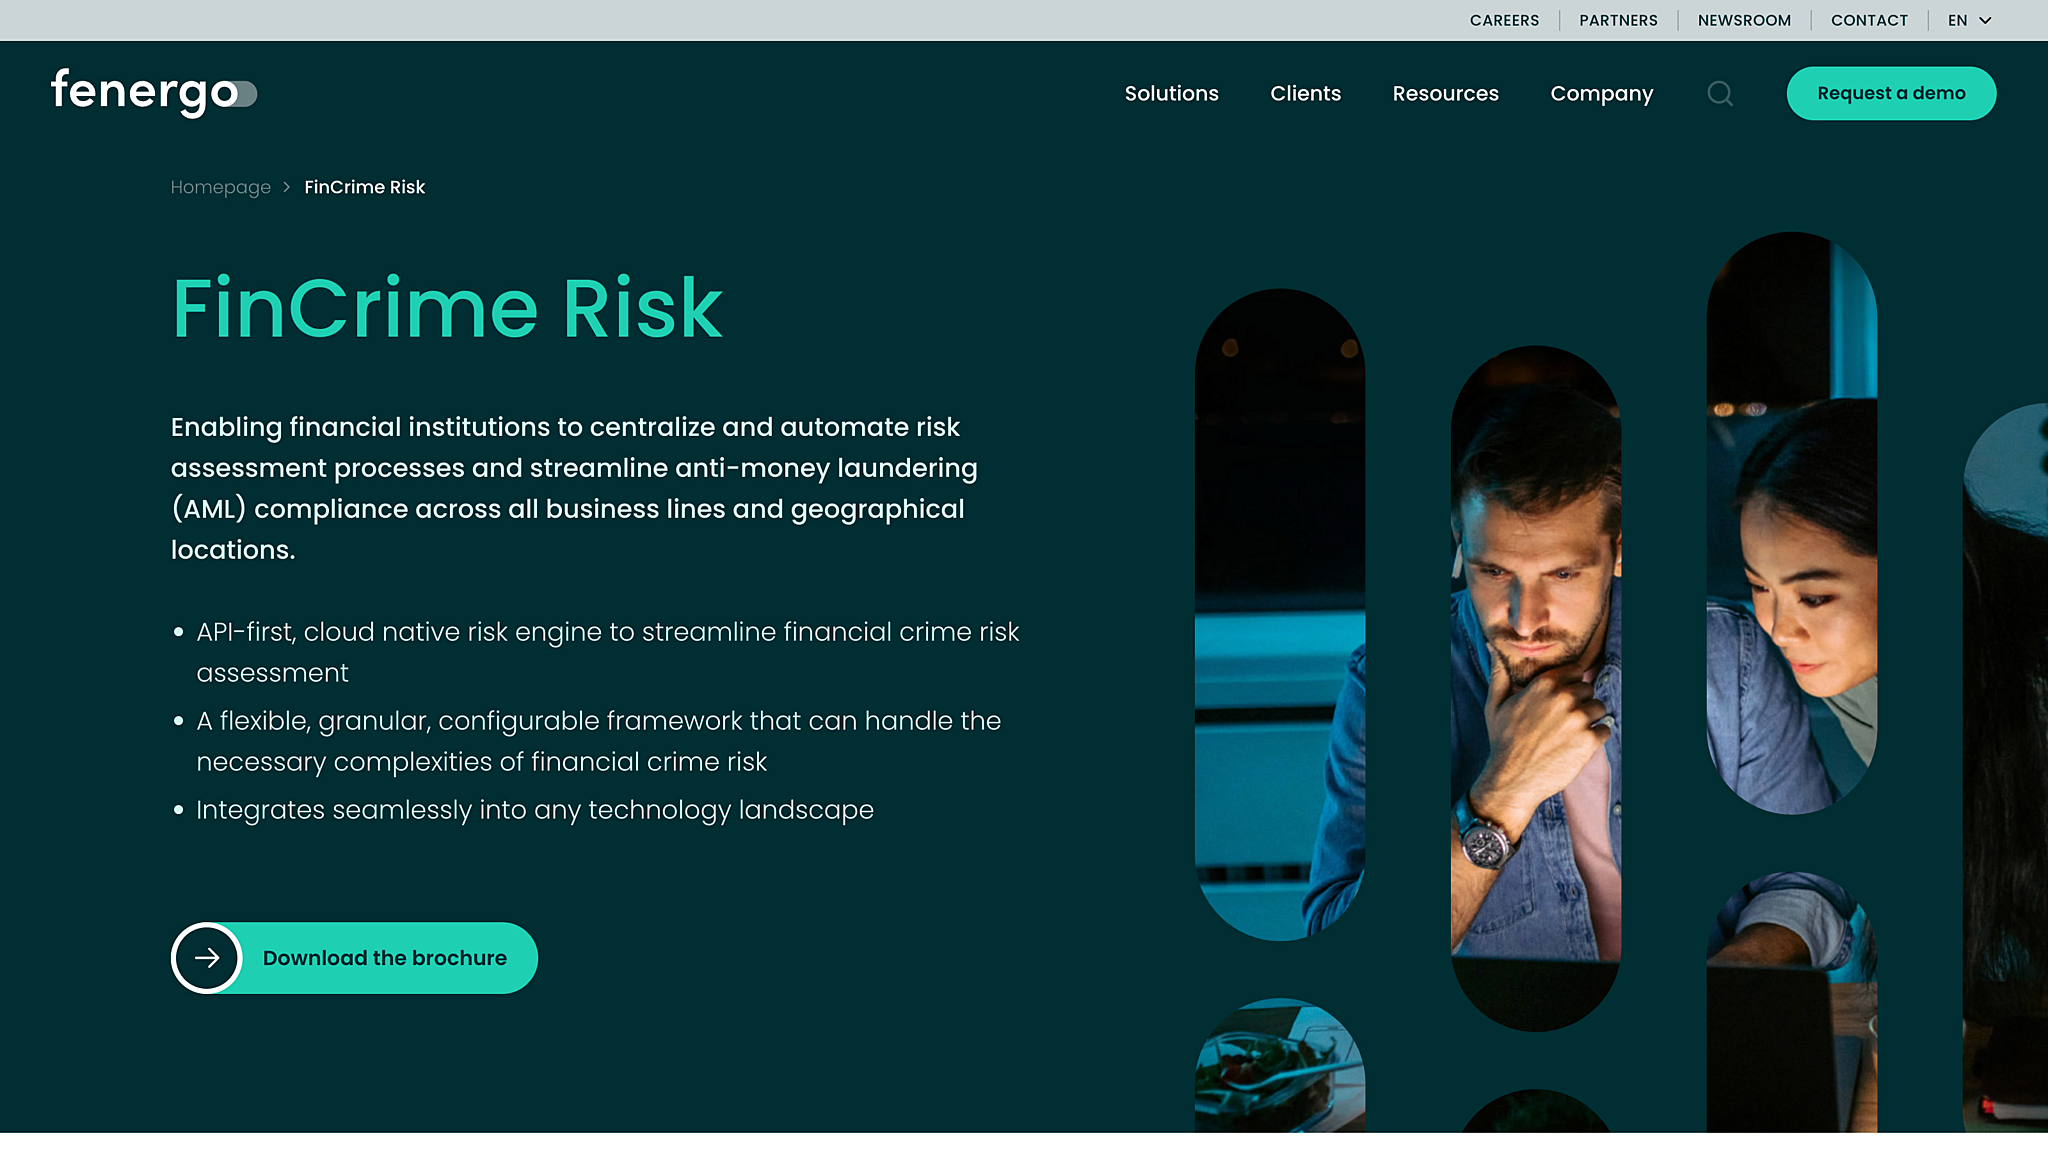Screen dimensions: 2048x1152
Task: Return to Homepage via breadcrumb
Action: pyautogui.click(x=220, y=187)
